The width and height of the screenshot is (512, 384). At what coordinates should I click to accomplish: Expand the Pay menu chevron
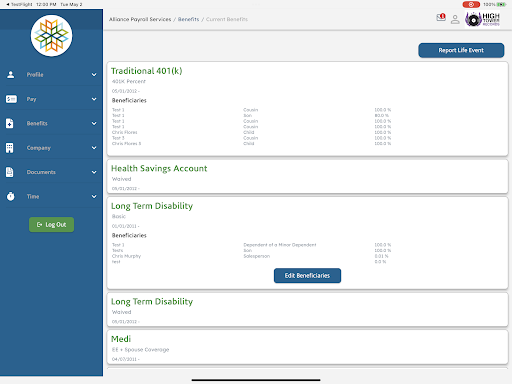[x=94, y=99]
